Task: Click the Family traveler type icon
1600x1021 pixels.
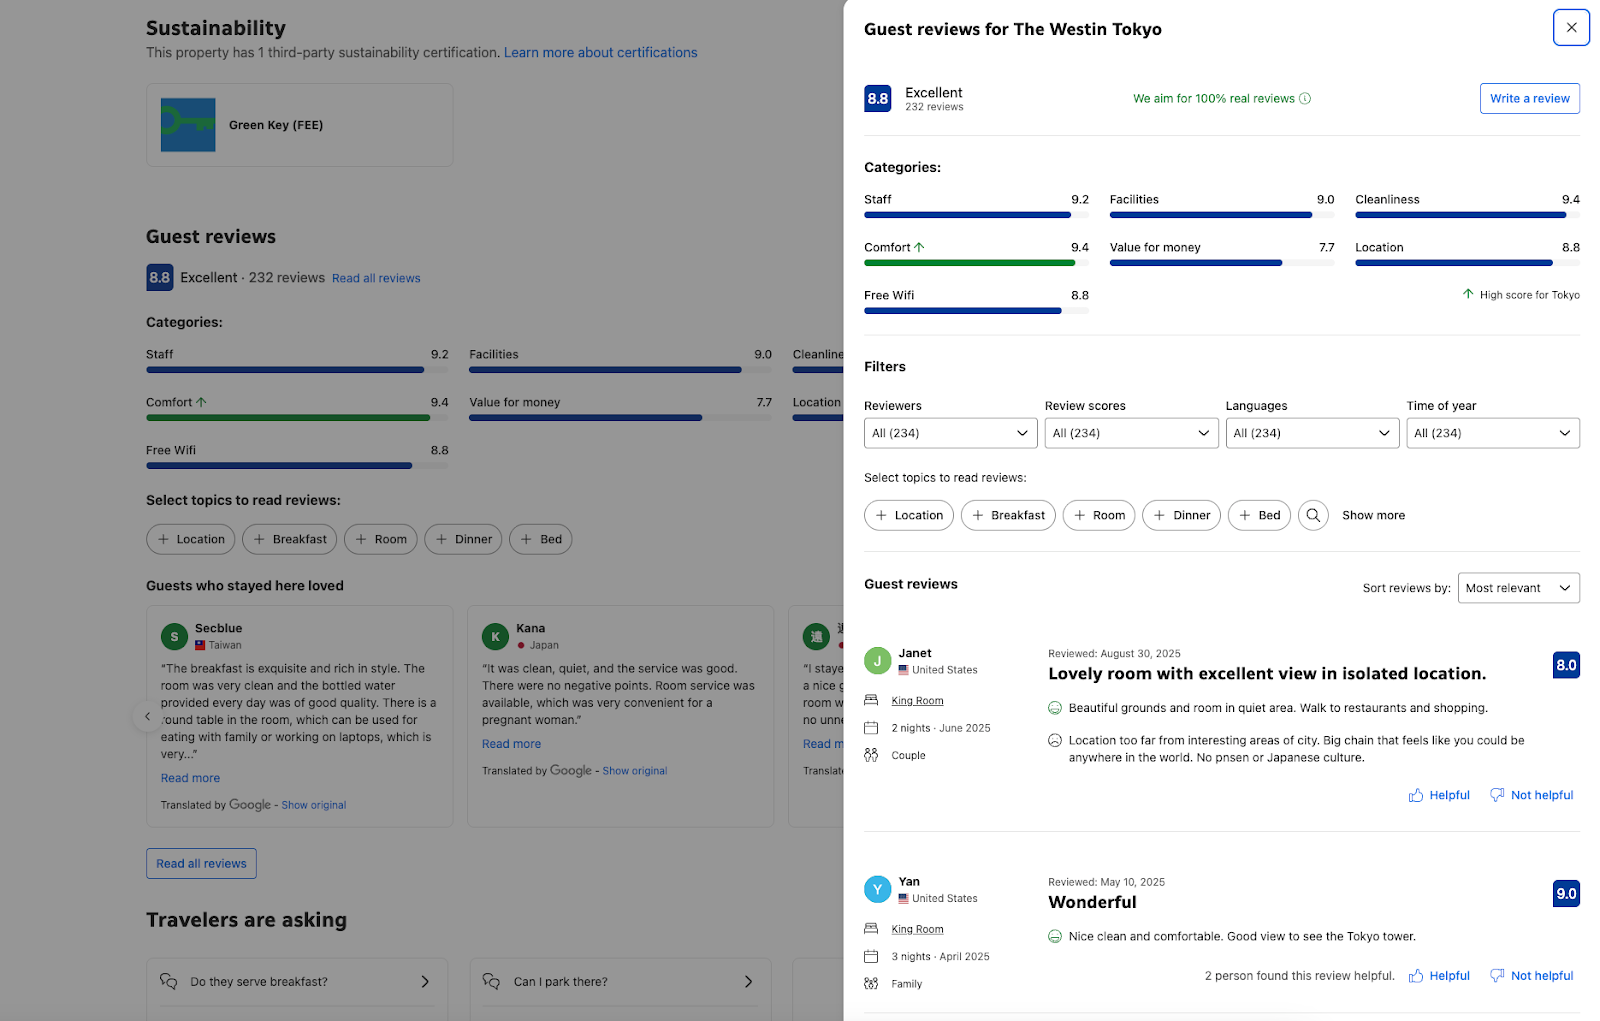Action: tap(871, 984)
